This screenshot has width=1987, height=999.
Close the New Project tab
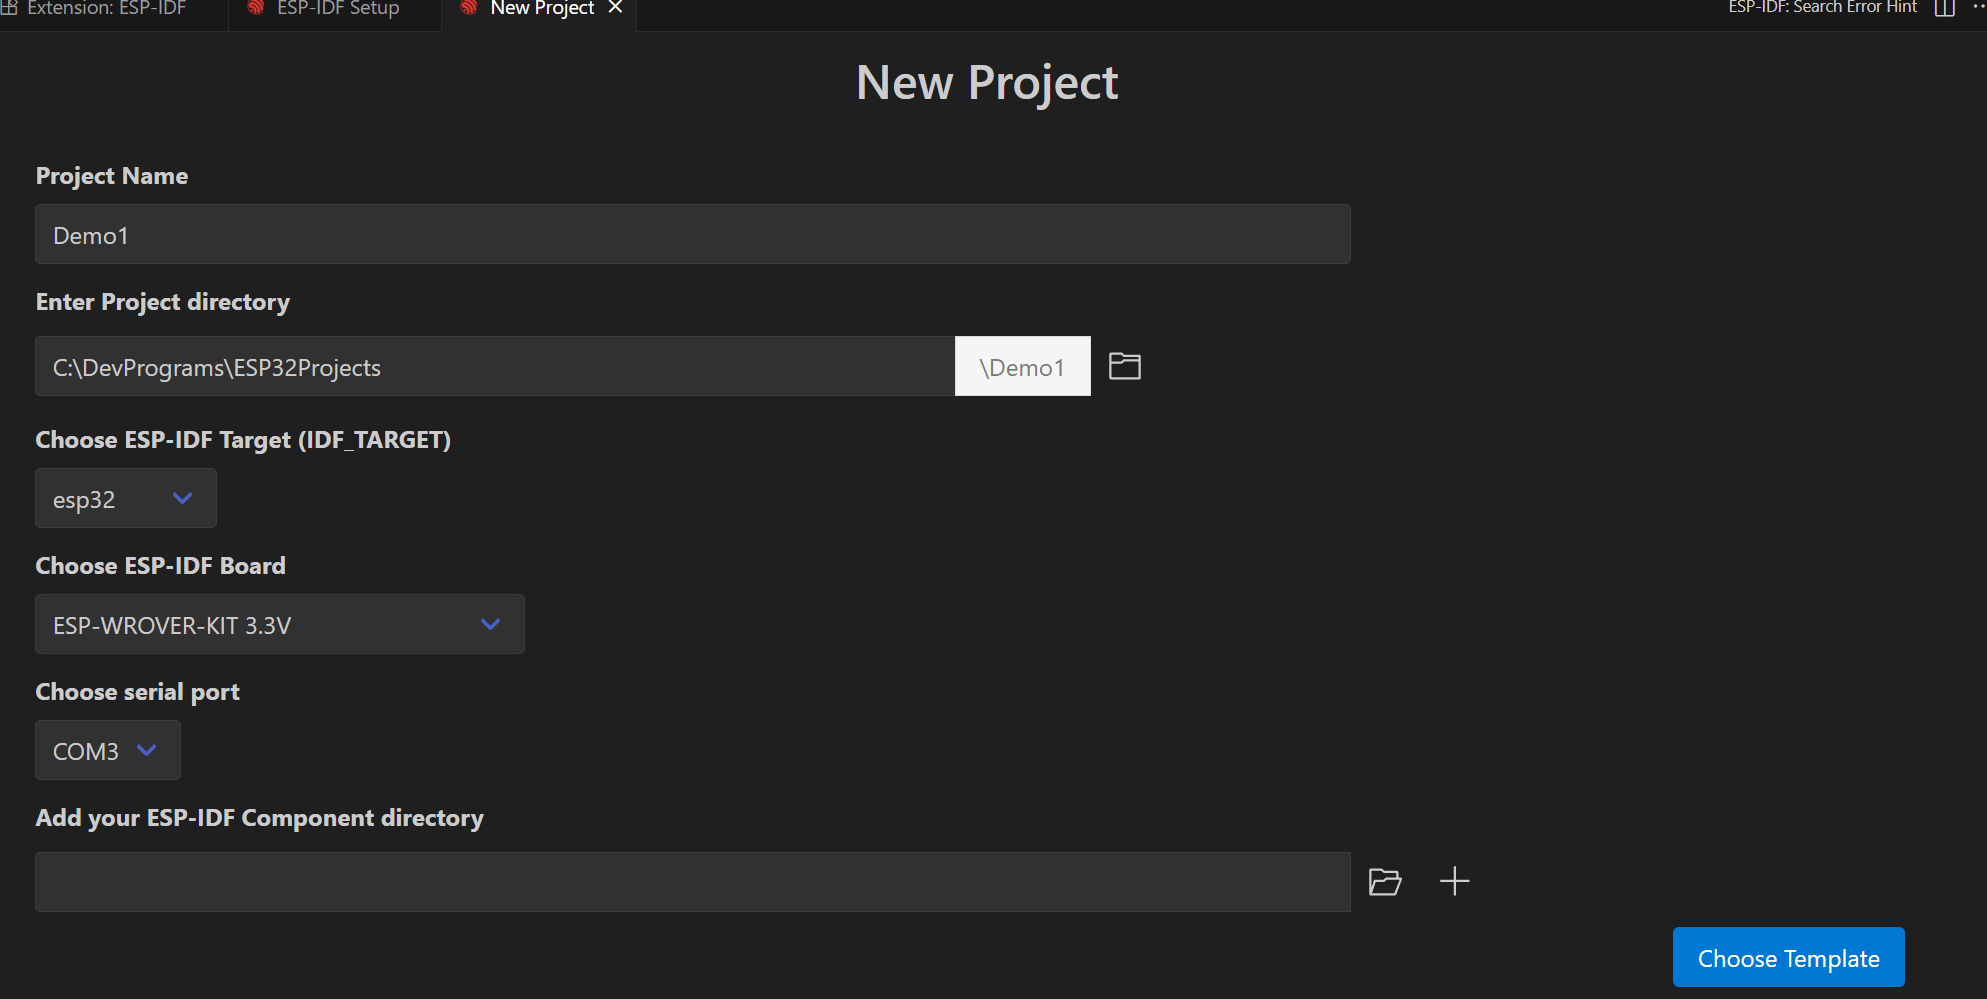click(616, 8)
